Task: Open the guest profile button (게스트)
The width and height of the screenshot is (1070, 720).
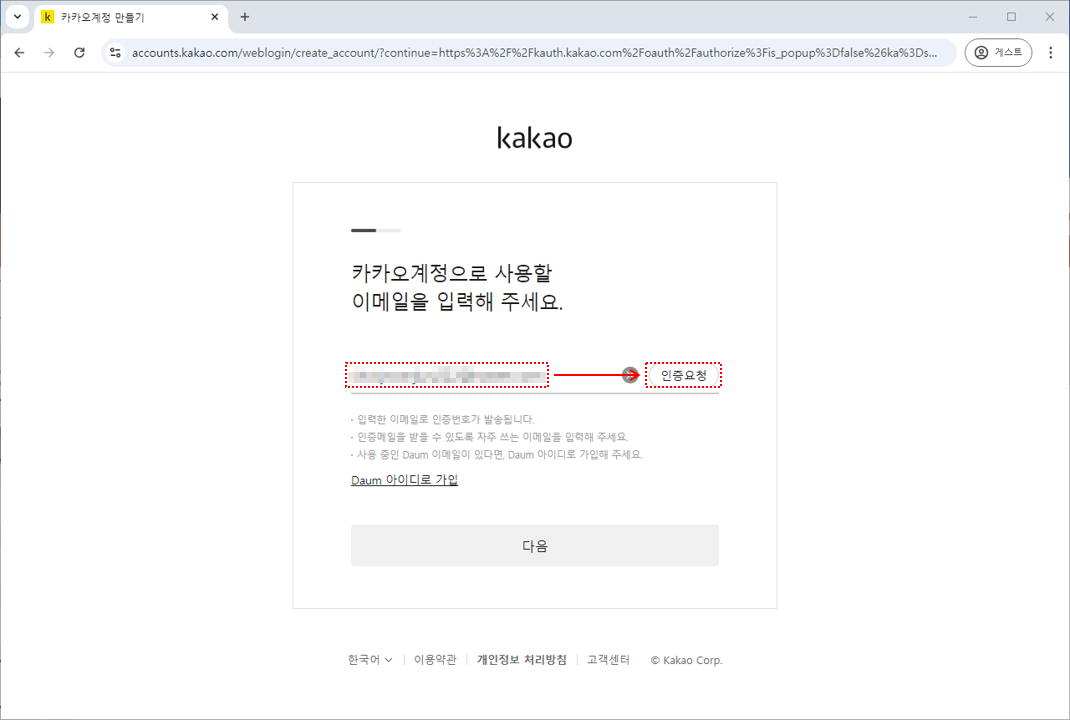Action: pos(998,53)
